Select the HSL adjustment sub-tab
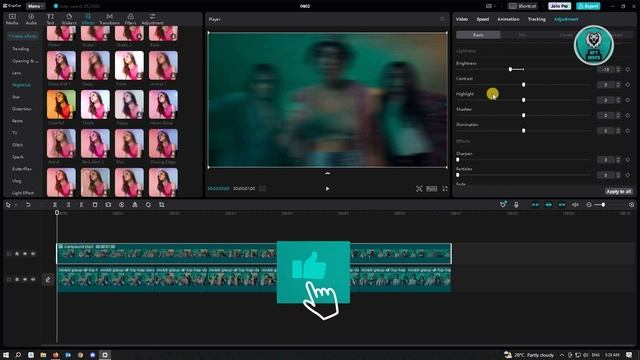The height and width of the screenshot is (360, 640). (522, 35)
